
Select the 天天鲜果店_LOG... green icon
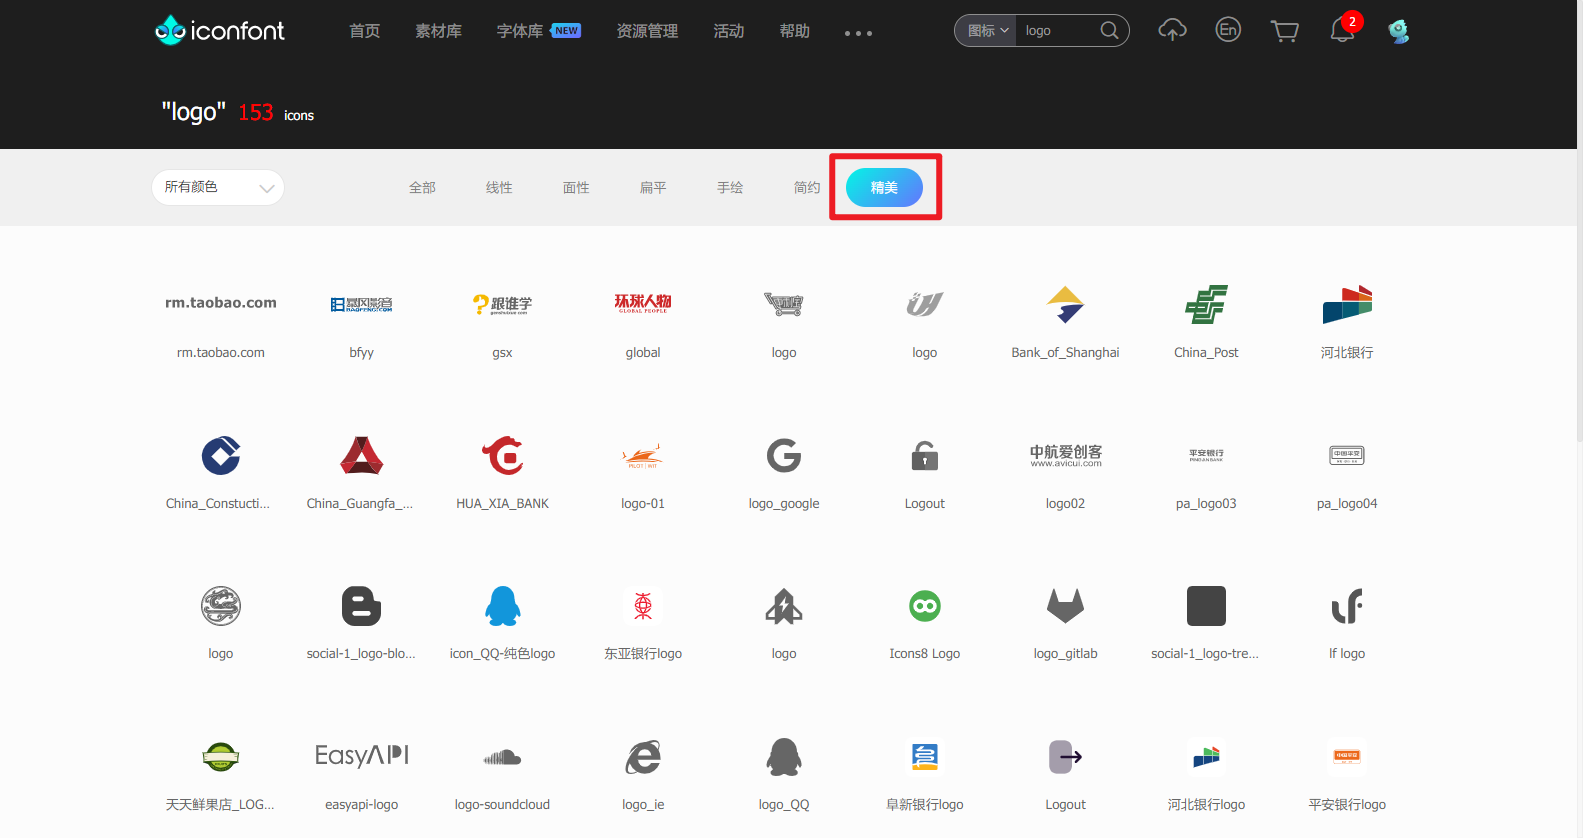pyautogui.click(x=221, y=757)
